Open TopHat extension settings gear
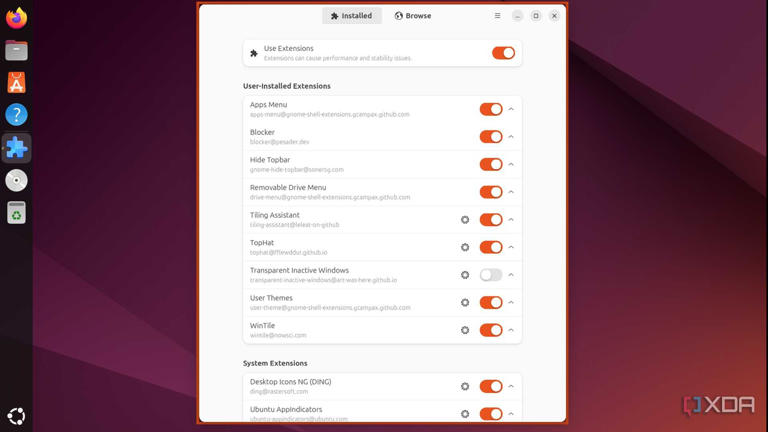The height and width of the screenshot is (432, 768). [465, 247]
